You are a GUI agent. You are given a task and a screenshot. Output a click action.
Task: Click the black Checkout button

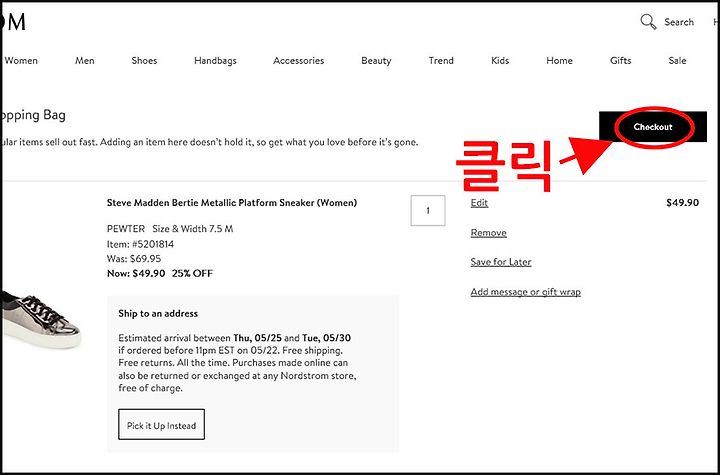coord(652,127)
